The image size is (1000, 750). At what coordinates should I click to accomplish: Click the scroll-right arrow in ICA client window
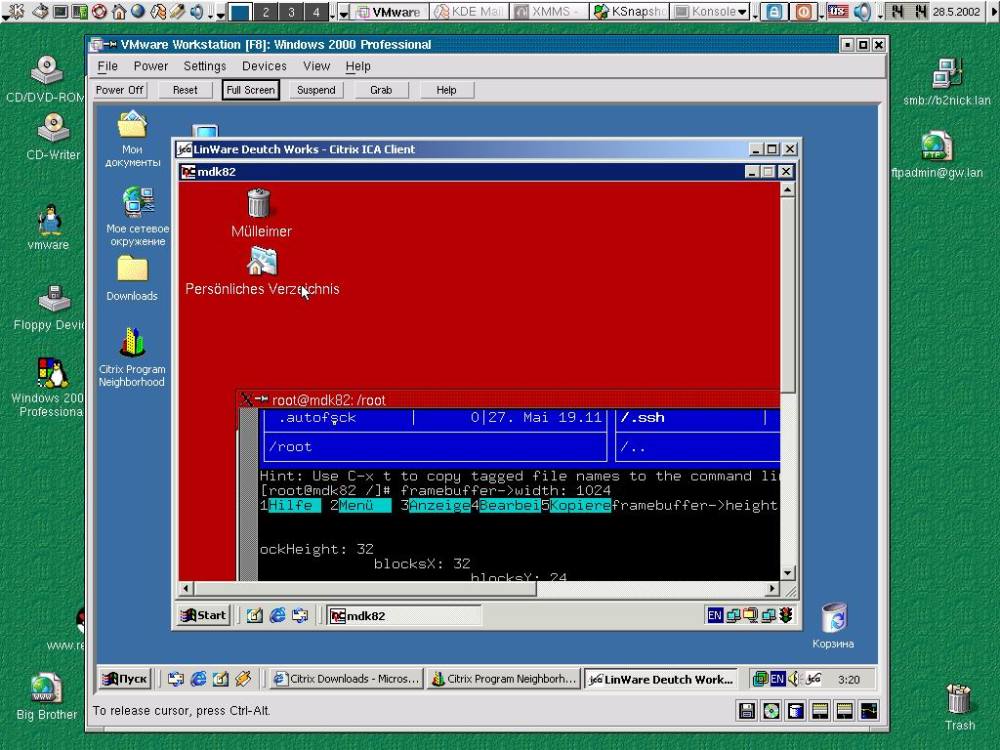tap(772, 588)
